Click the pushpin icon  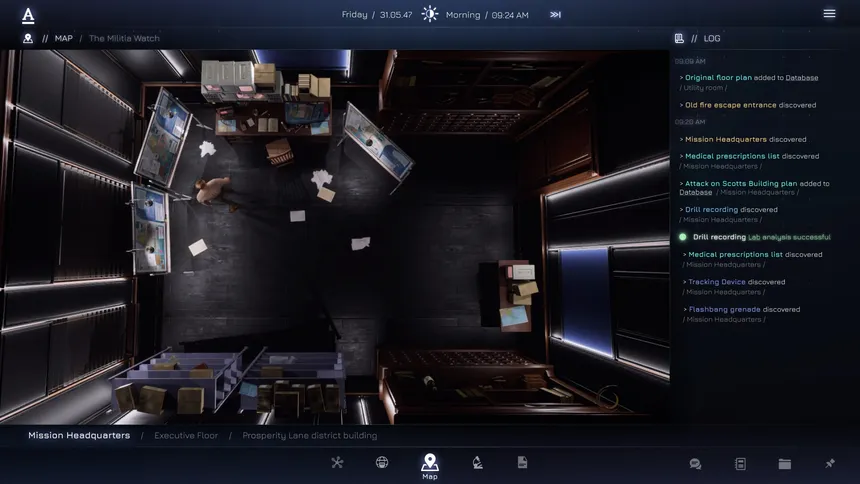click(x=830, y=464)
